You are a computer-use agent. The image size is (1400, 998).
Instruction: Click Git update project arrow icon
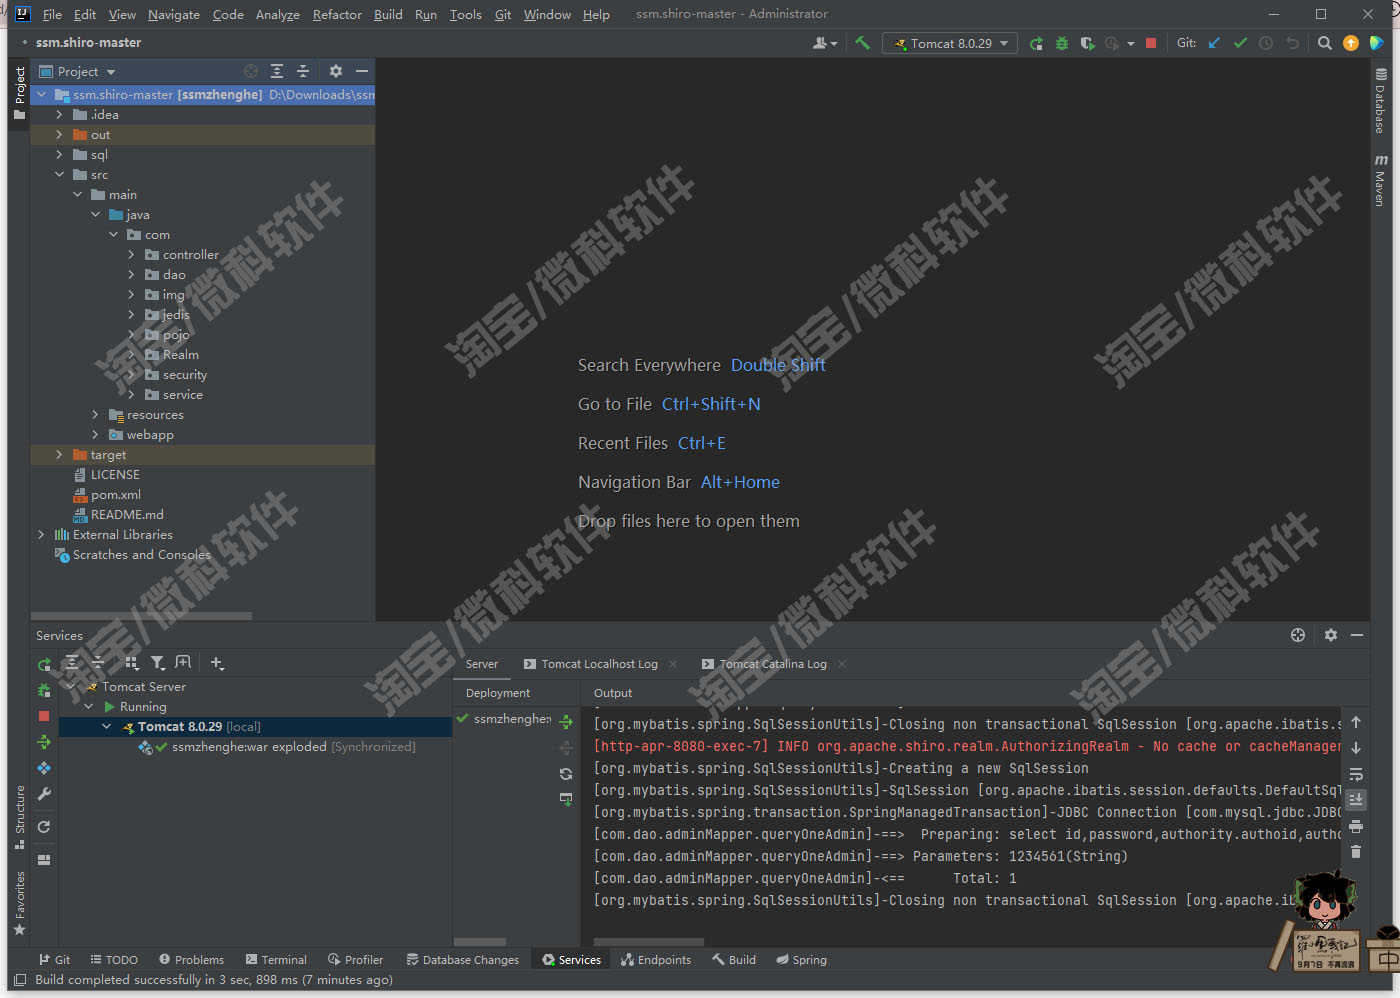1214,43
